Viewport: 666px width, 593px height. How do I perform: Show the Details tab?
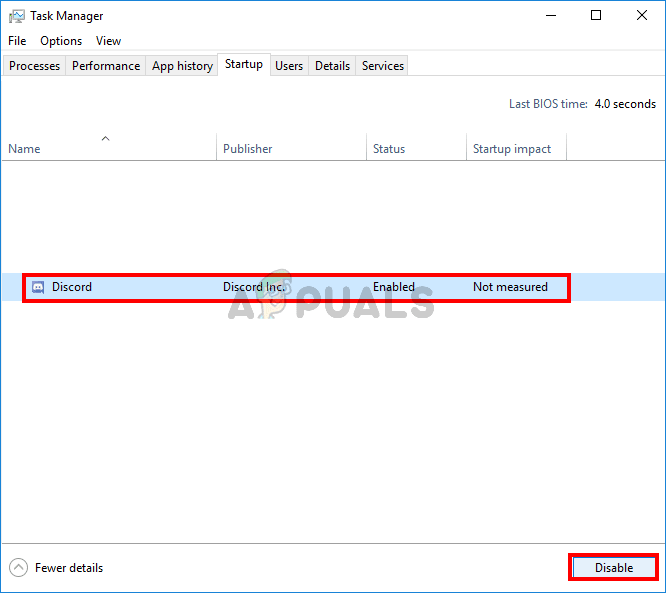(x=332, y=66)
